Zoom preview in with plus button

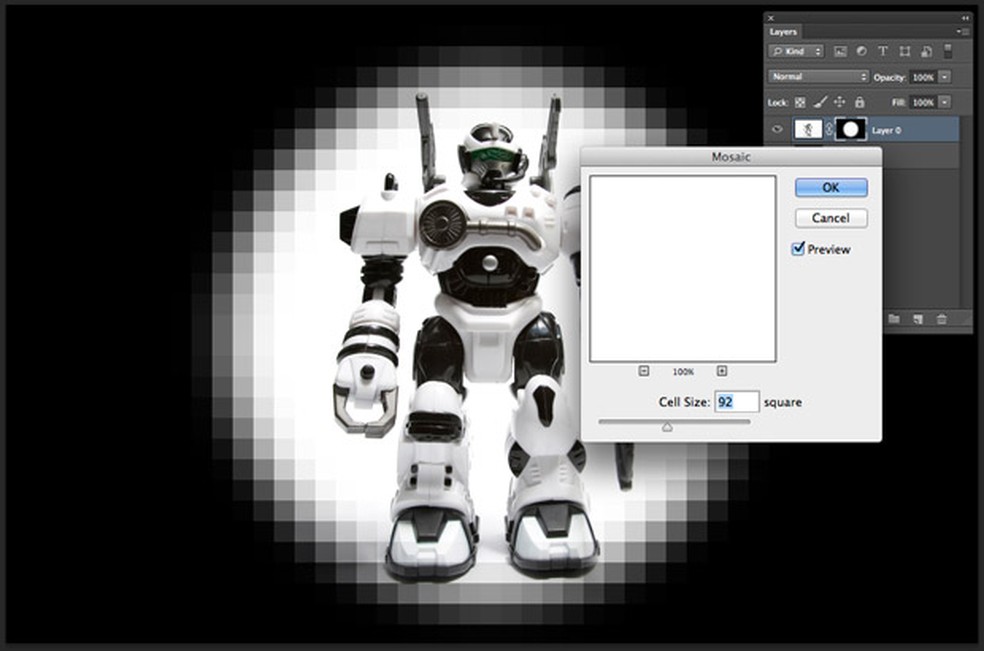click(722, 371)
